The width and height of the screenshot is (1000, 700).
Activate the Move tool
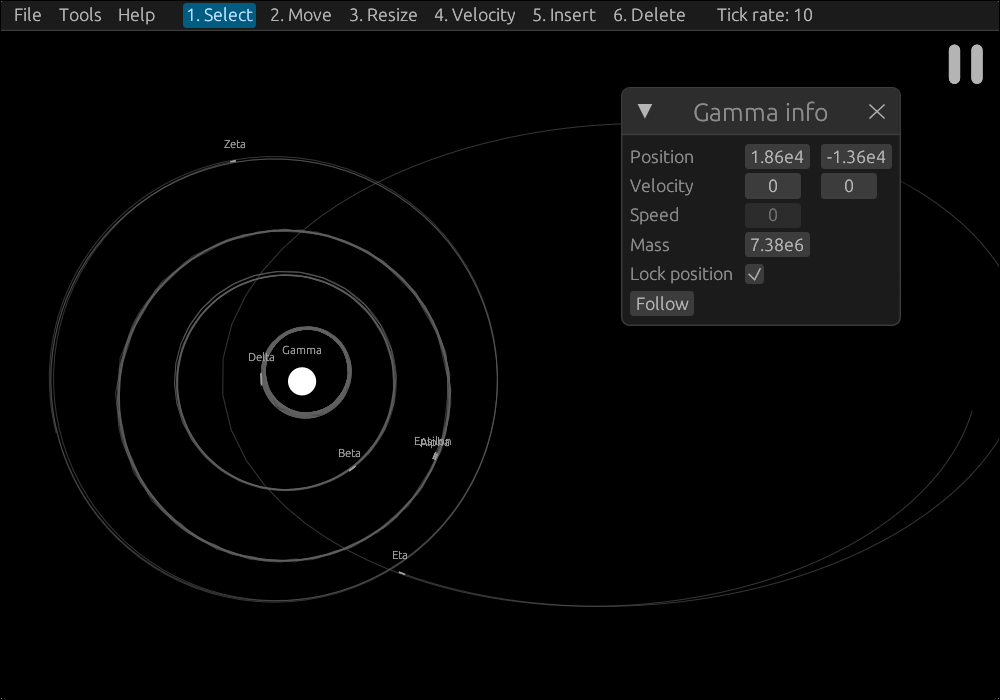coord(300,15)
